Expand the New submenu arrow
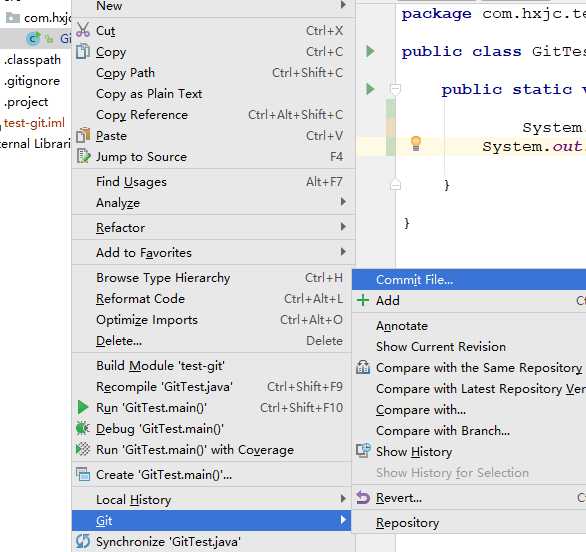The image size is (586, 552). (343, 5)
